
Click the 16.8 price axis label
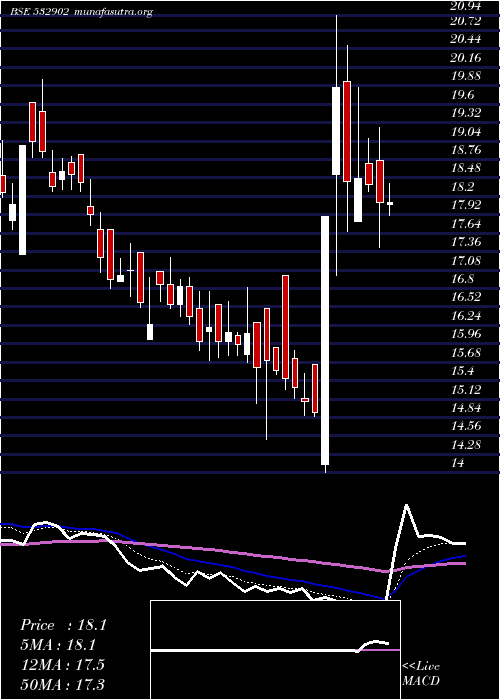tap(463, 279)
